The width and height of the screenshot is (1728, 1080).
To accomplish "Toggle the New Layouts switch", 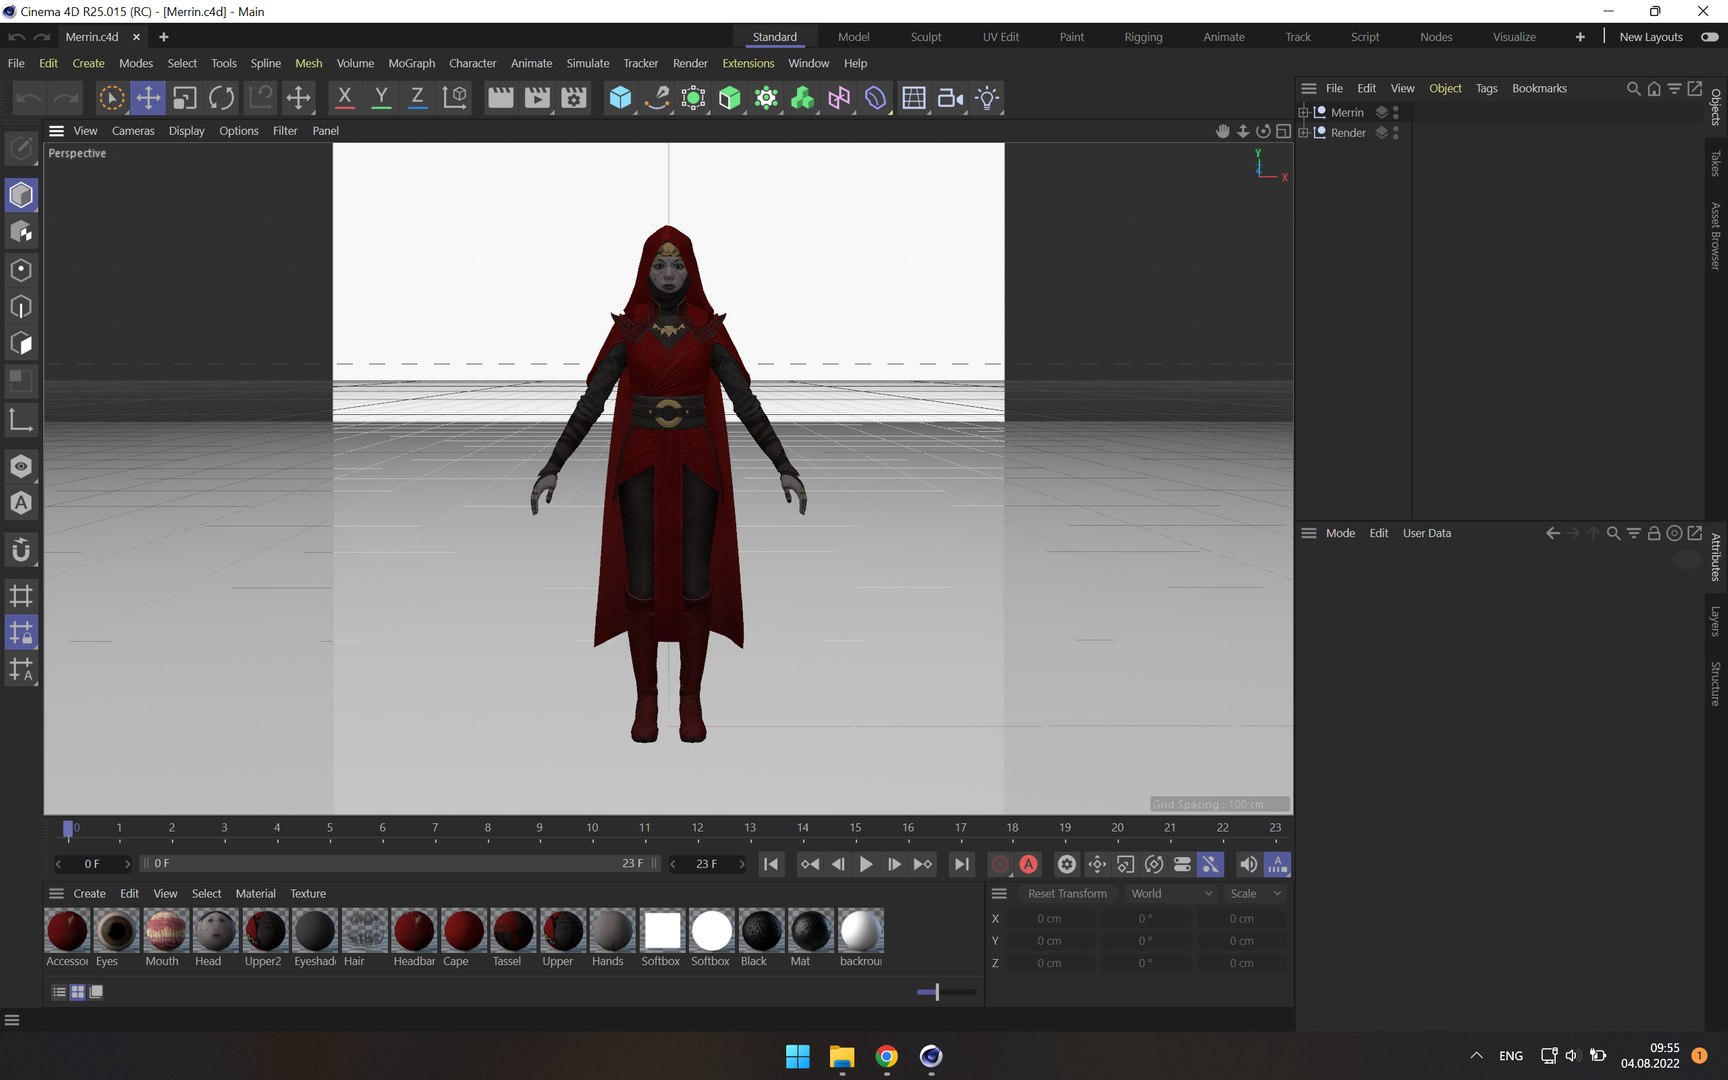I will pos(1710,37).
